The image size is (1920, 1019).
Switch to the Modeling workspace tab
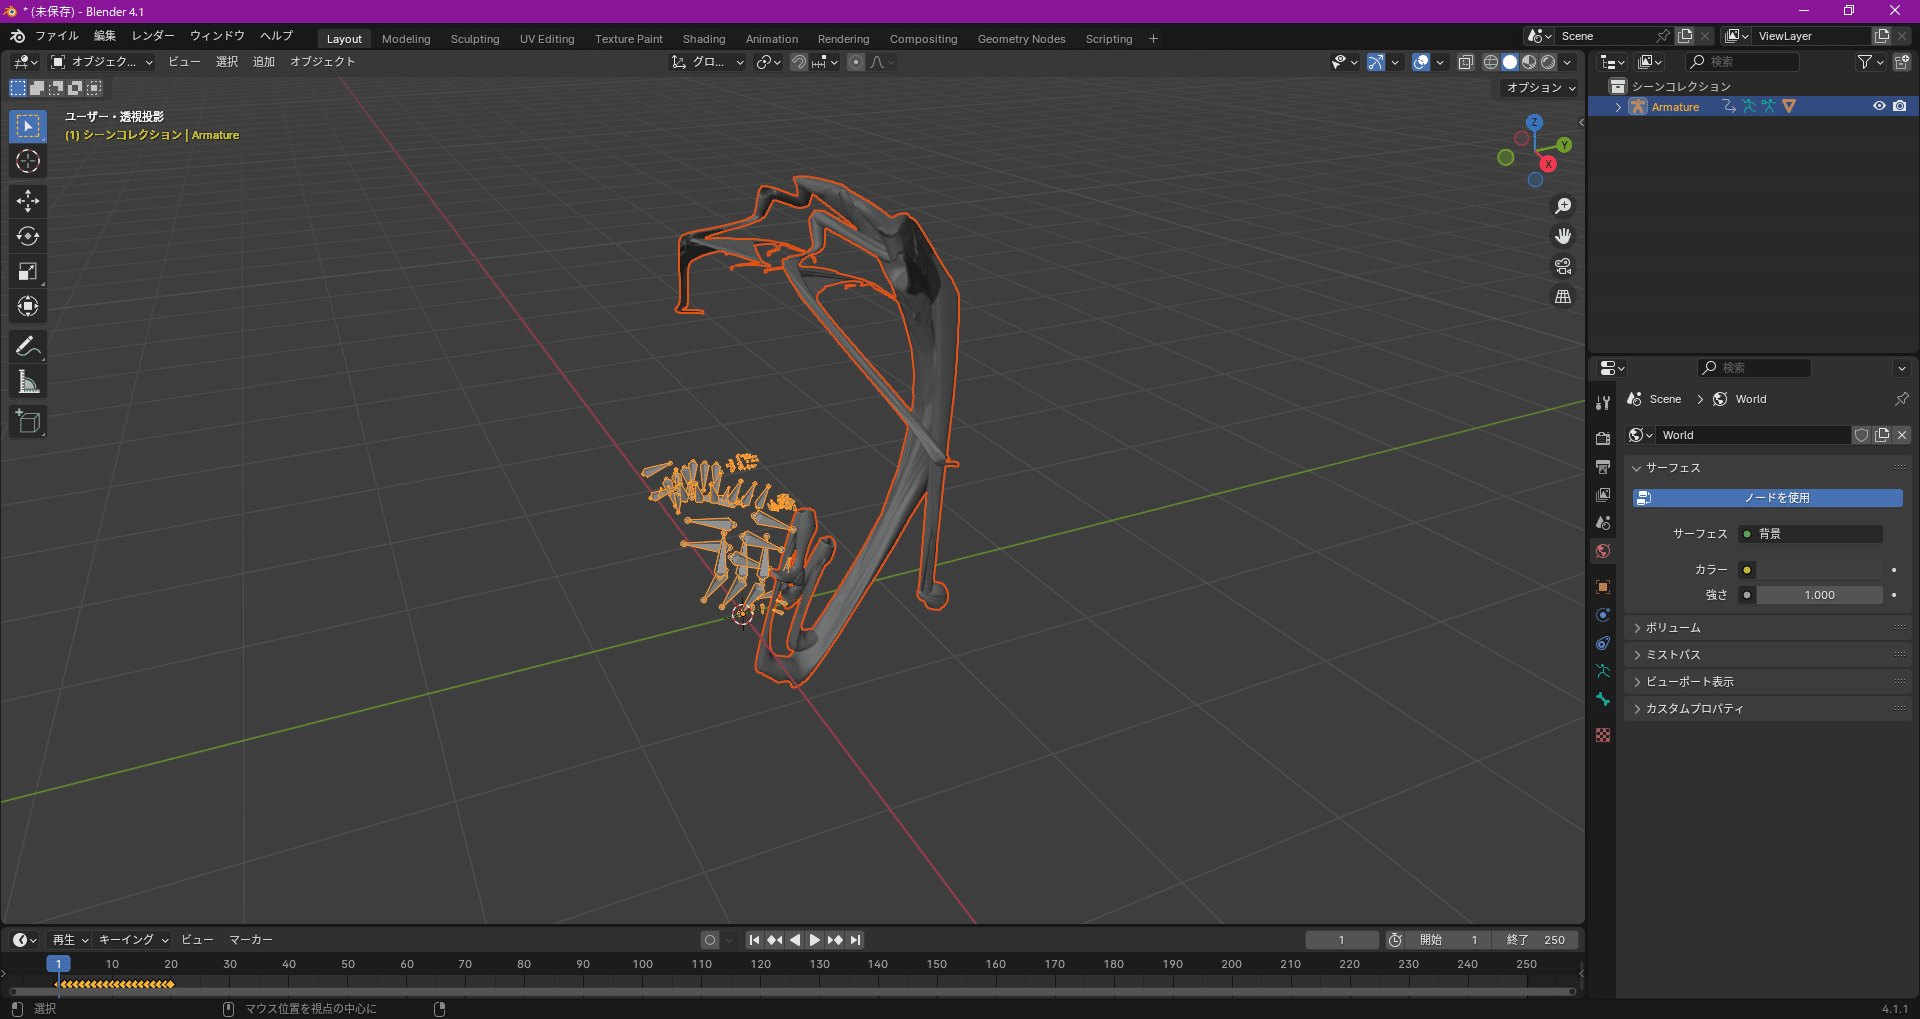coord(406,39)
